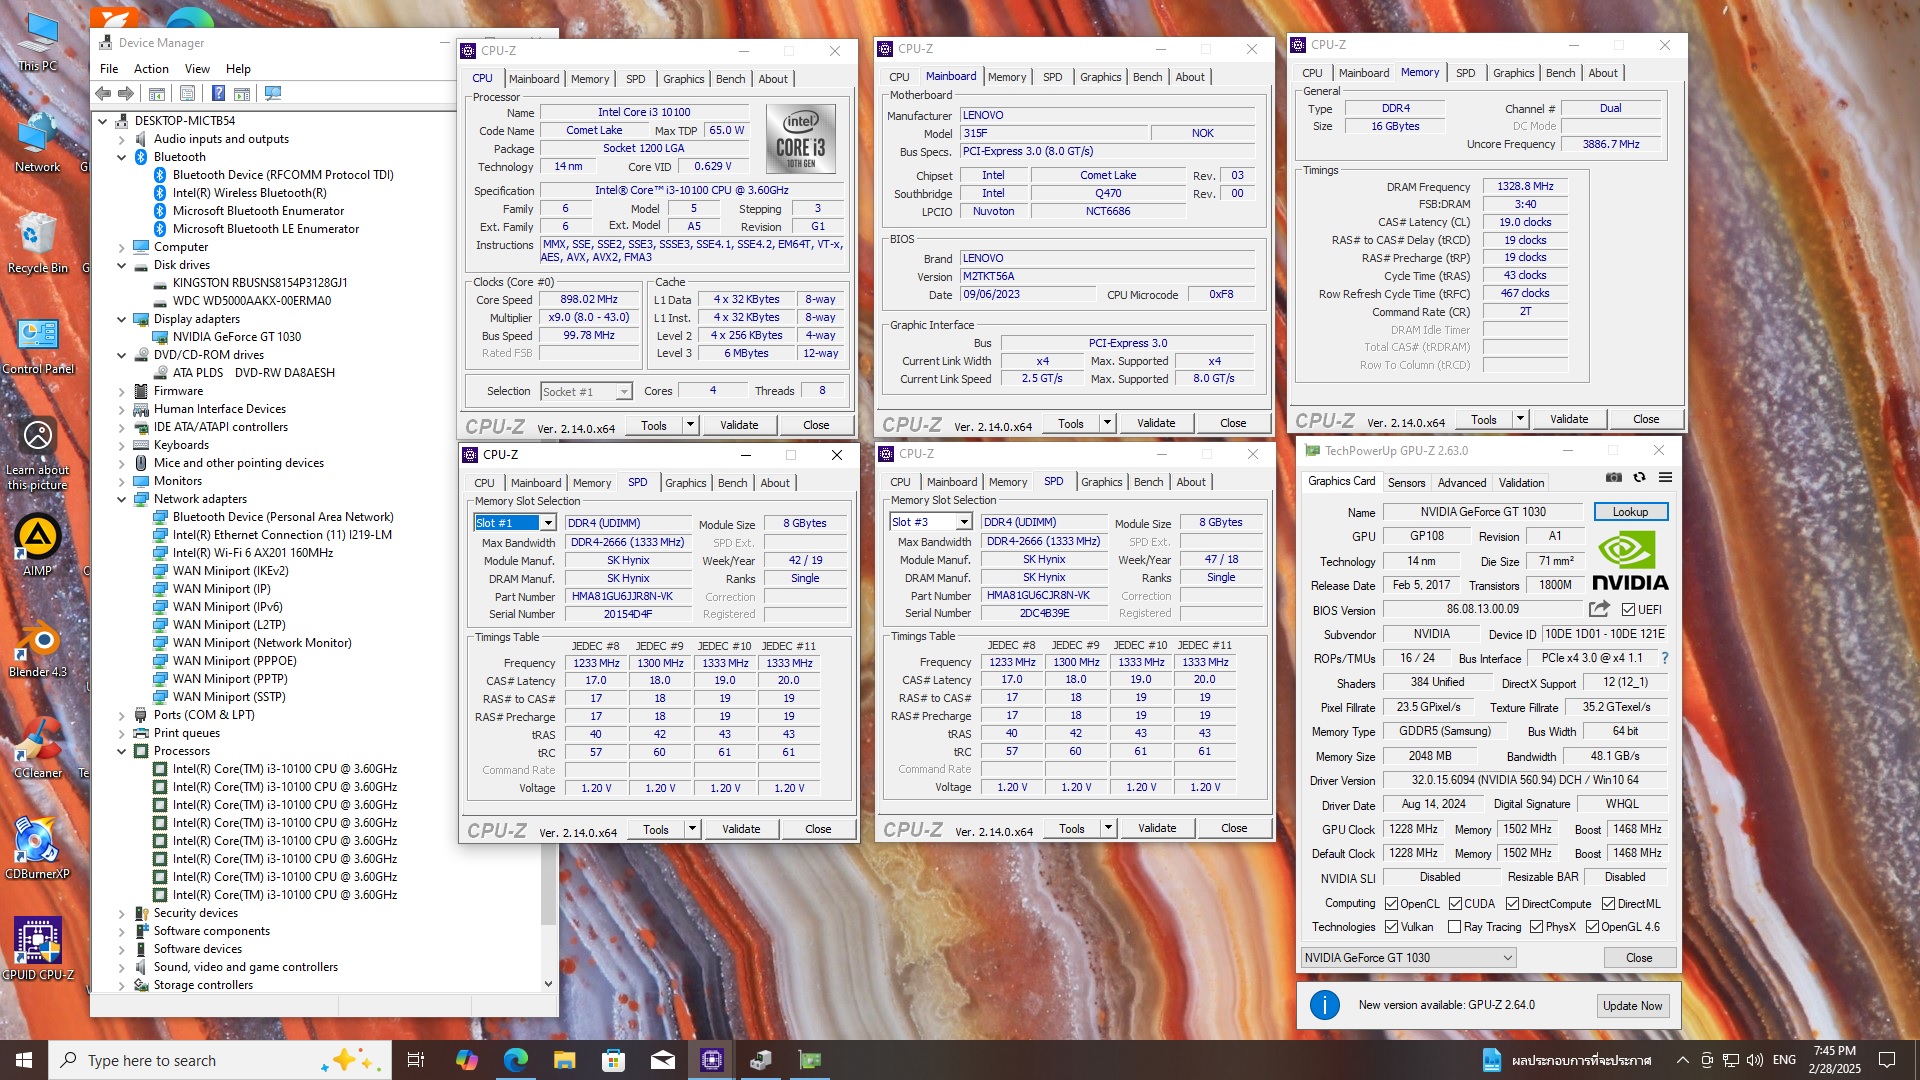The width and height of the screenshot is (1920, 1080).
Task: Select NVIDIA GeForce GT 1030 in Device Manager tree
Action: click(x=236, y=337)
